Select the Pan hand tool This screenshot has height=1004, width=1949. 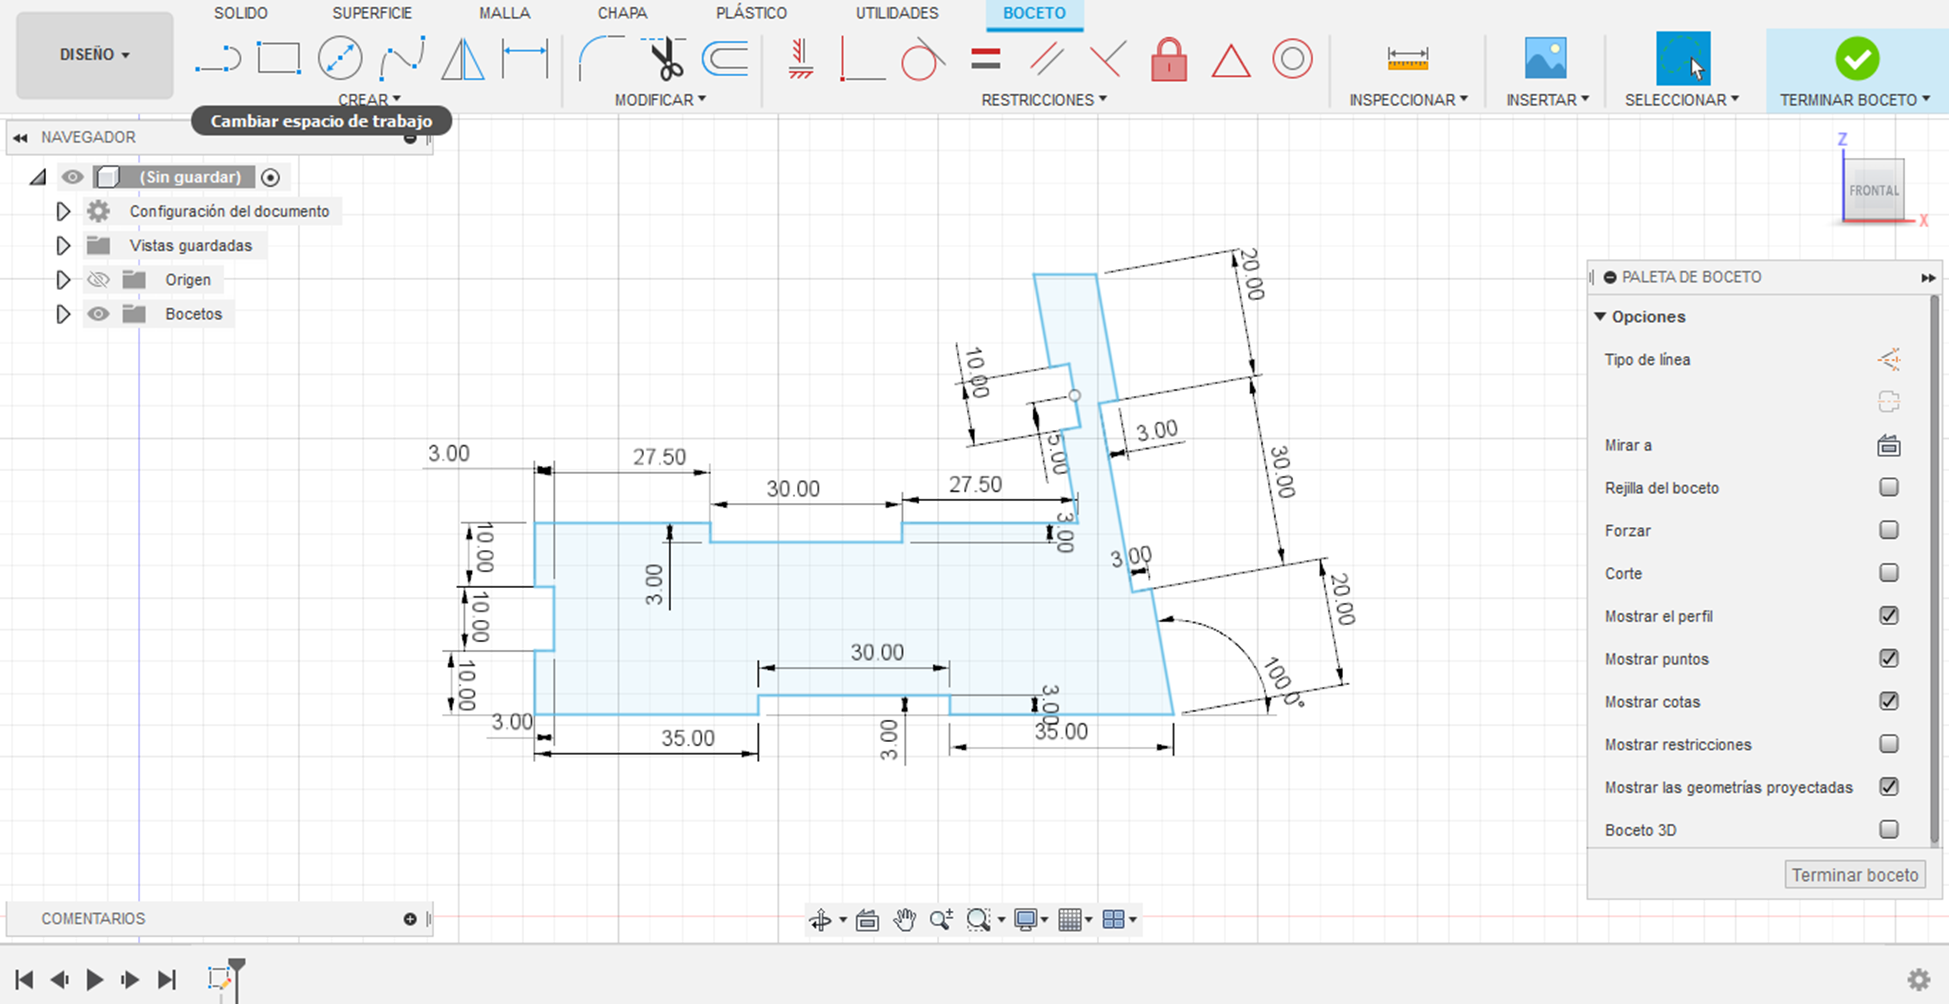[905, 919]
